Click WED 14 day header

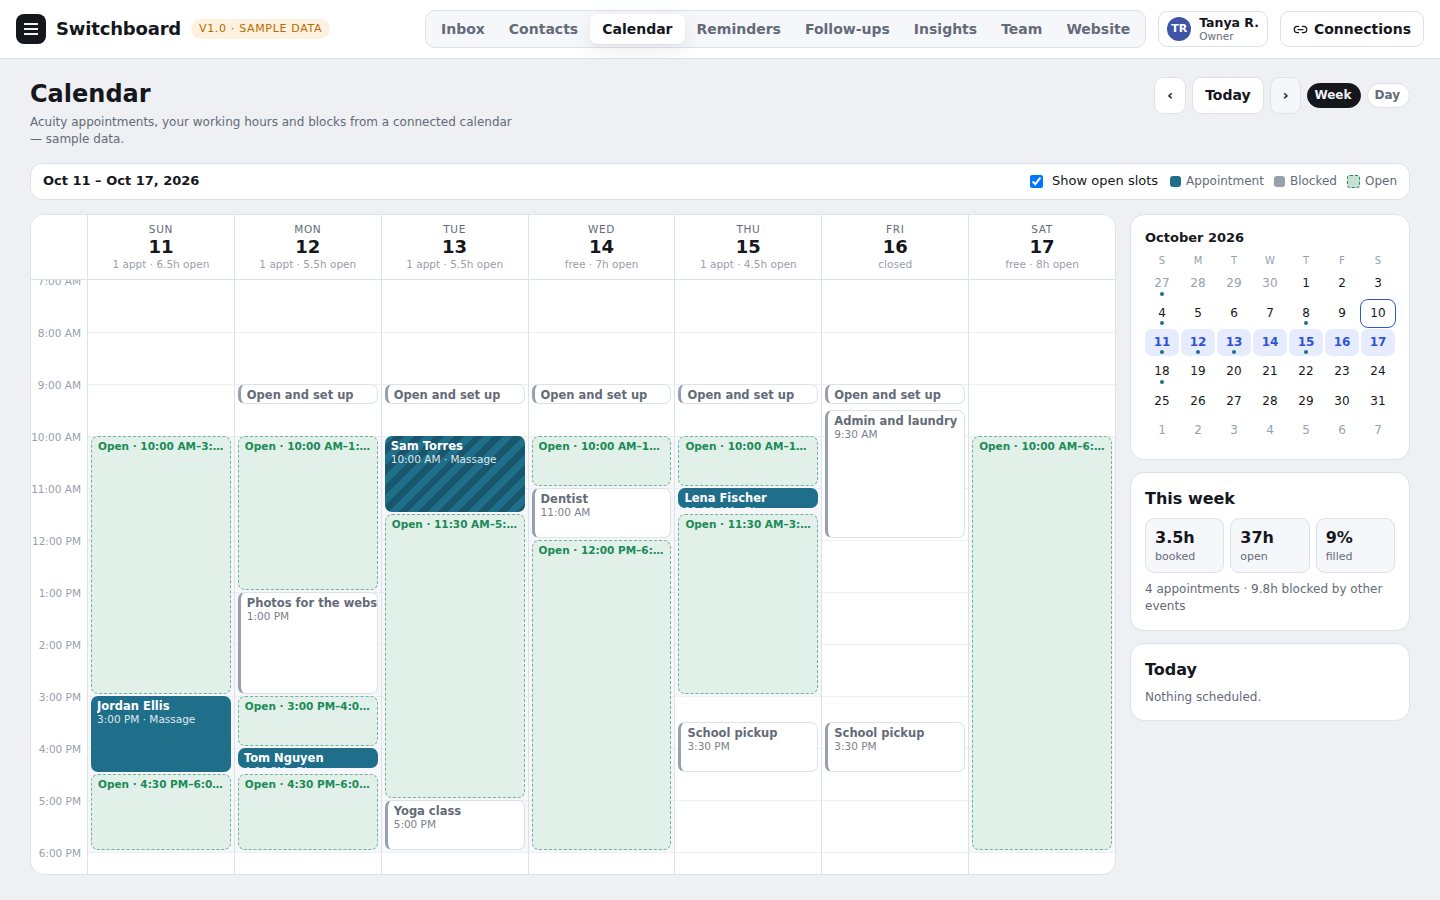[602, 247]
